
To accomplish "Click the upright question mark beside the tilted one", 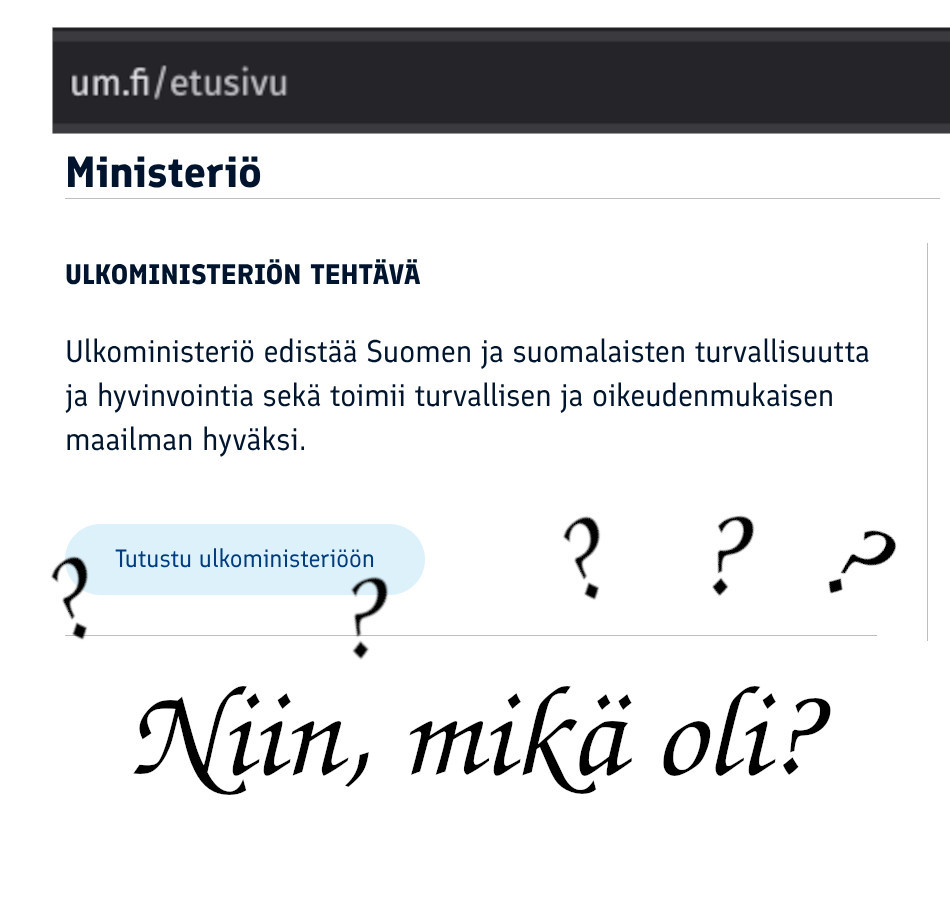I will click(x=732, y=555).
